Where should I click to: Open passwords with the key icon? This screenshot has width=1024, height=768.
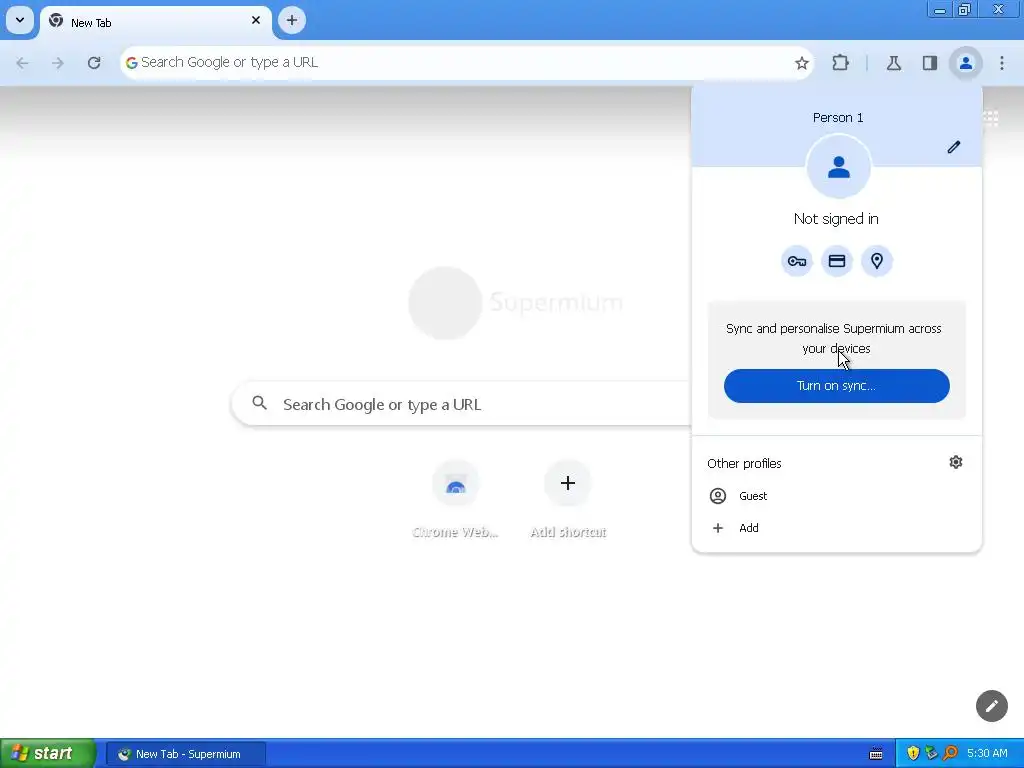[797, 261]
